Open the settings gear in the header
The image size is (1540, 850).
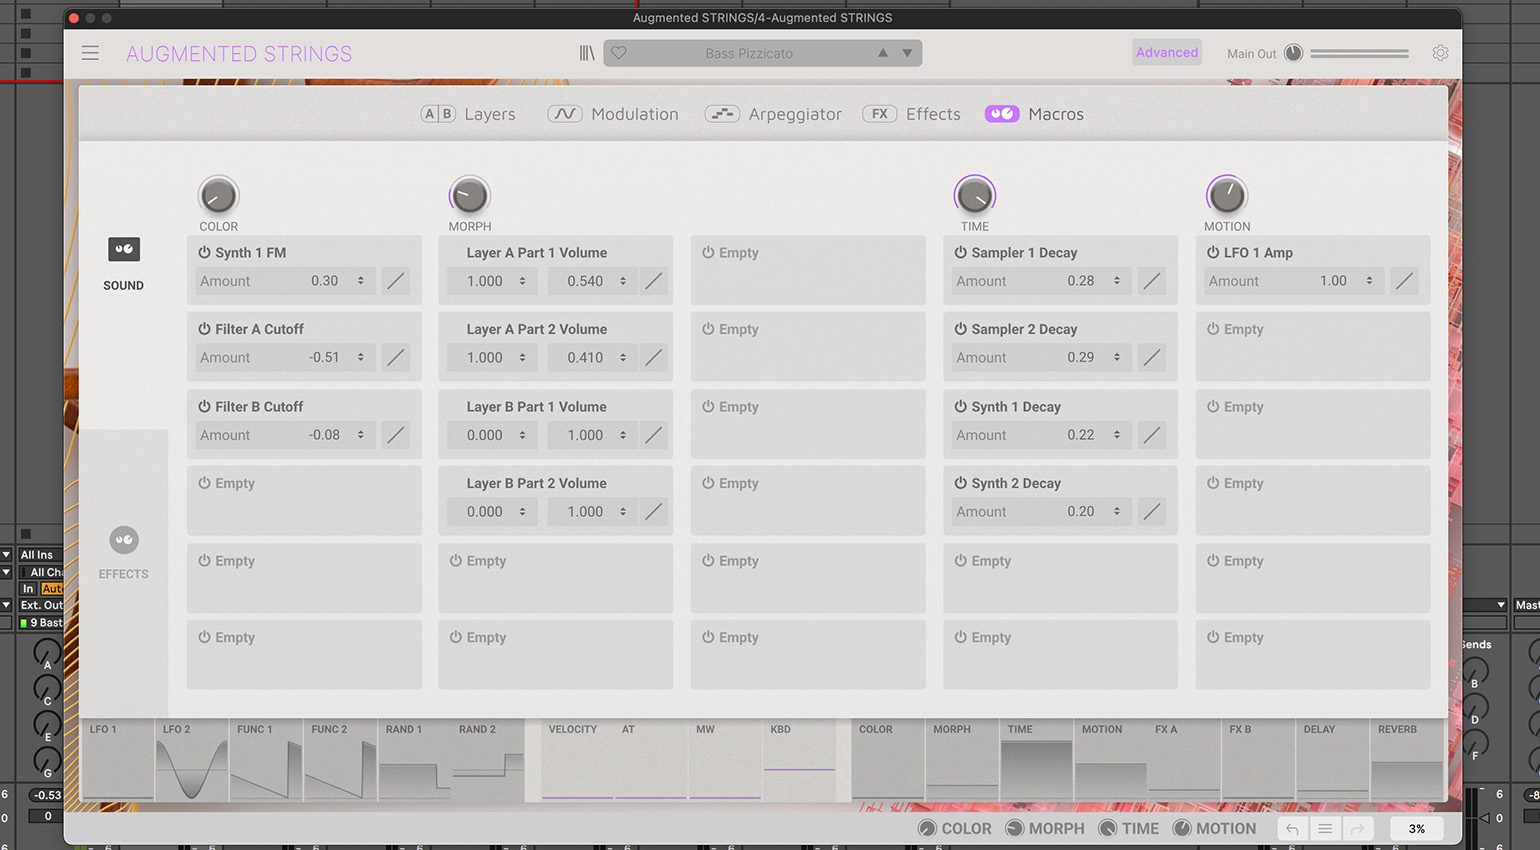1440,53
